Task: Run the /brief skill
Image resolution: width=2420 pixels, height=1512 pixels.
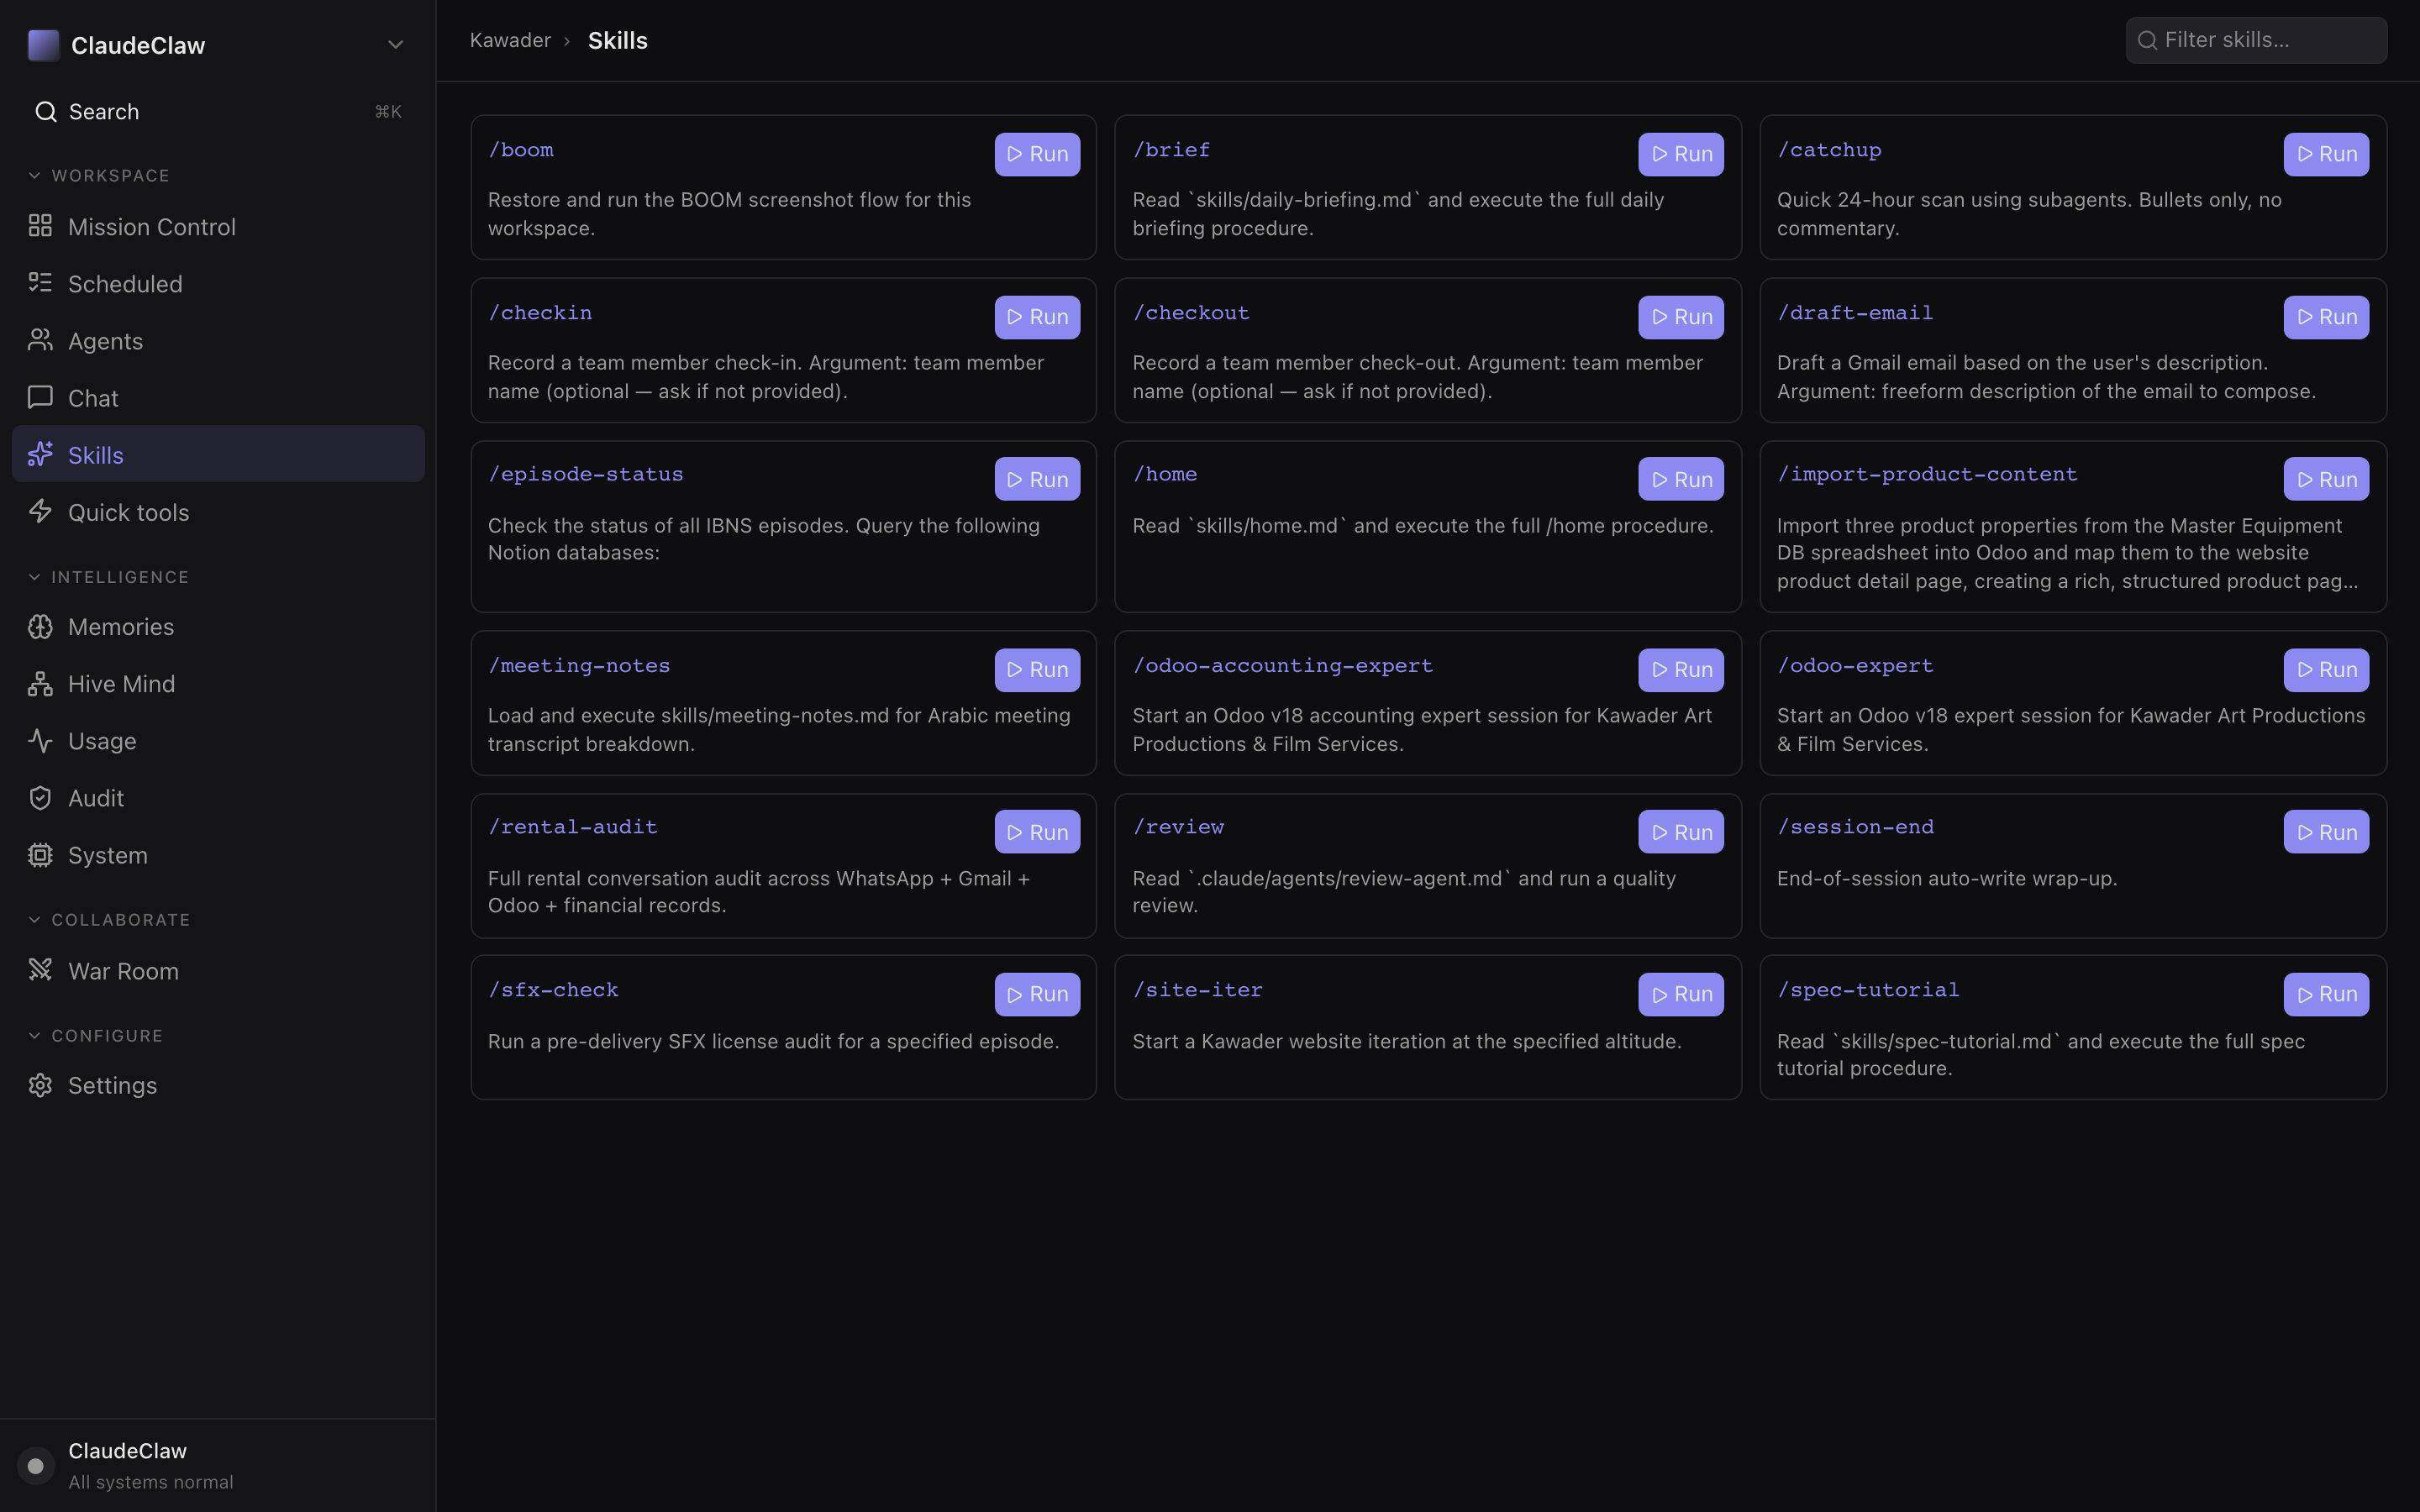Action: 1681,154
